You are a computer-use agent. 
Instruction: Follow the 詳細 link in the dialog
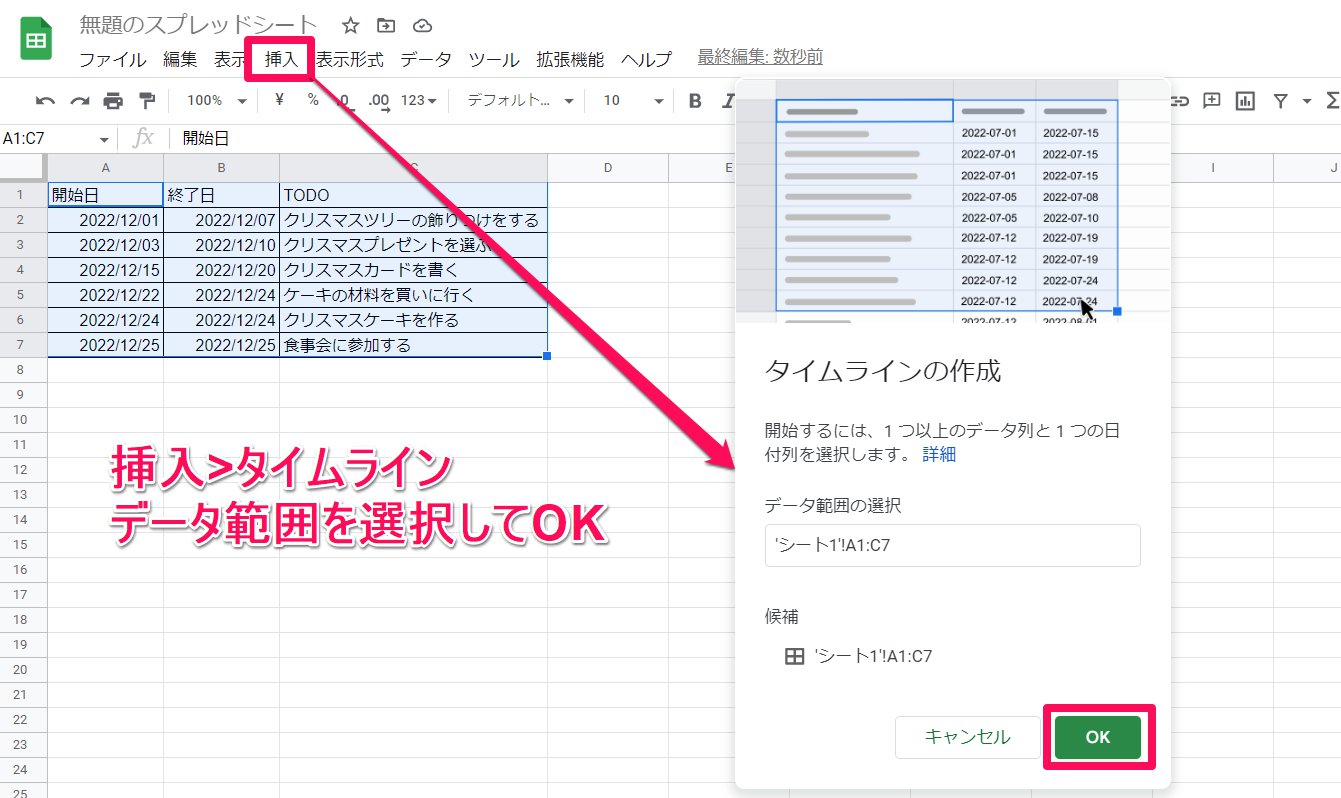click(939, 454)
